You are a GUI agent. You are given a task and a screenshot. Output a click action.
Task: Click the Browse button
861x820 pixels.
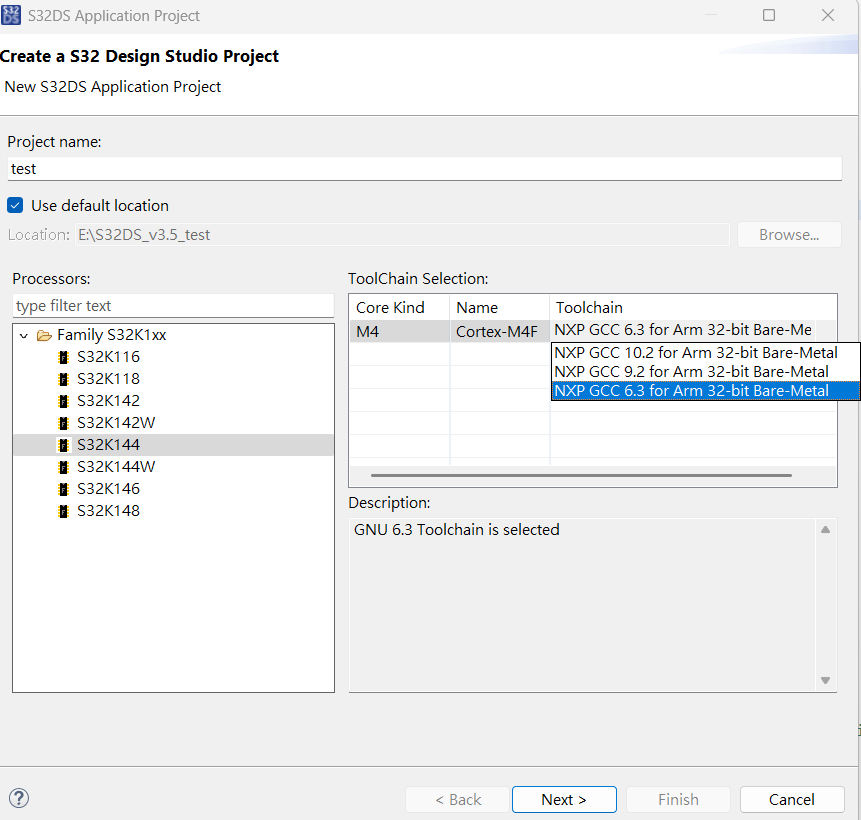(789, 234)
